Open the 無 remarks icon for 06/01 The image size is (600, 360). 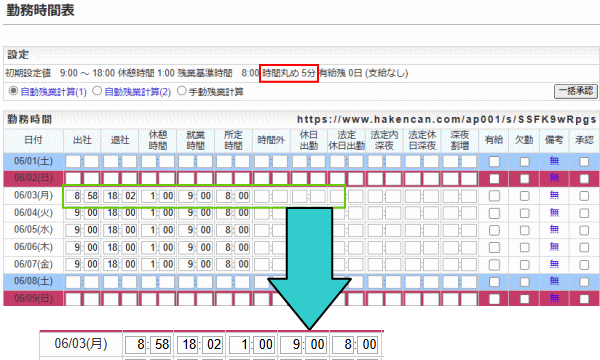(554, 161)
